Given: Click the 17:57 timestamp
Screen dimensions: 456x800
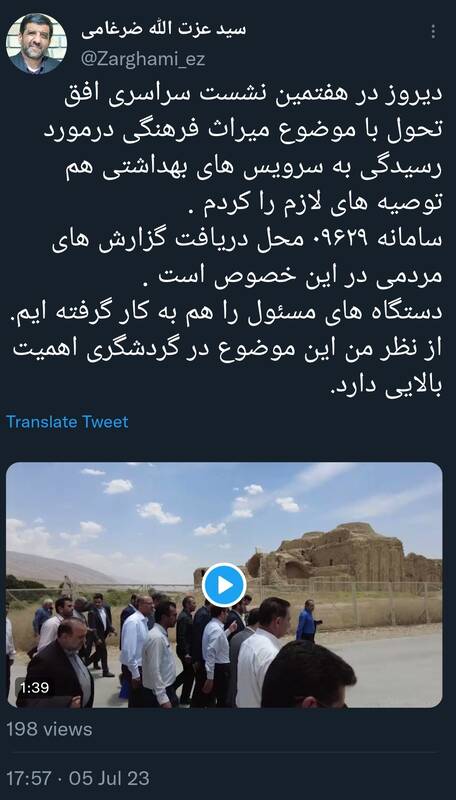Looking at the screenshot, I should pos(29,779).
